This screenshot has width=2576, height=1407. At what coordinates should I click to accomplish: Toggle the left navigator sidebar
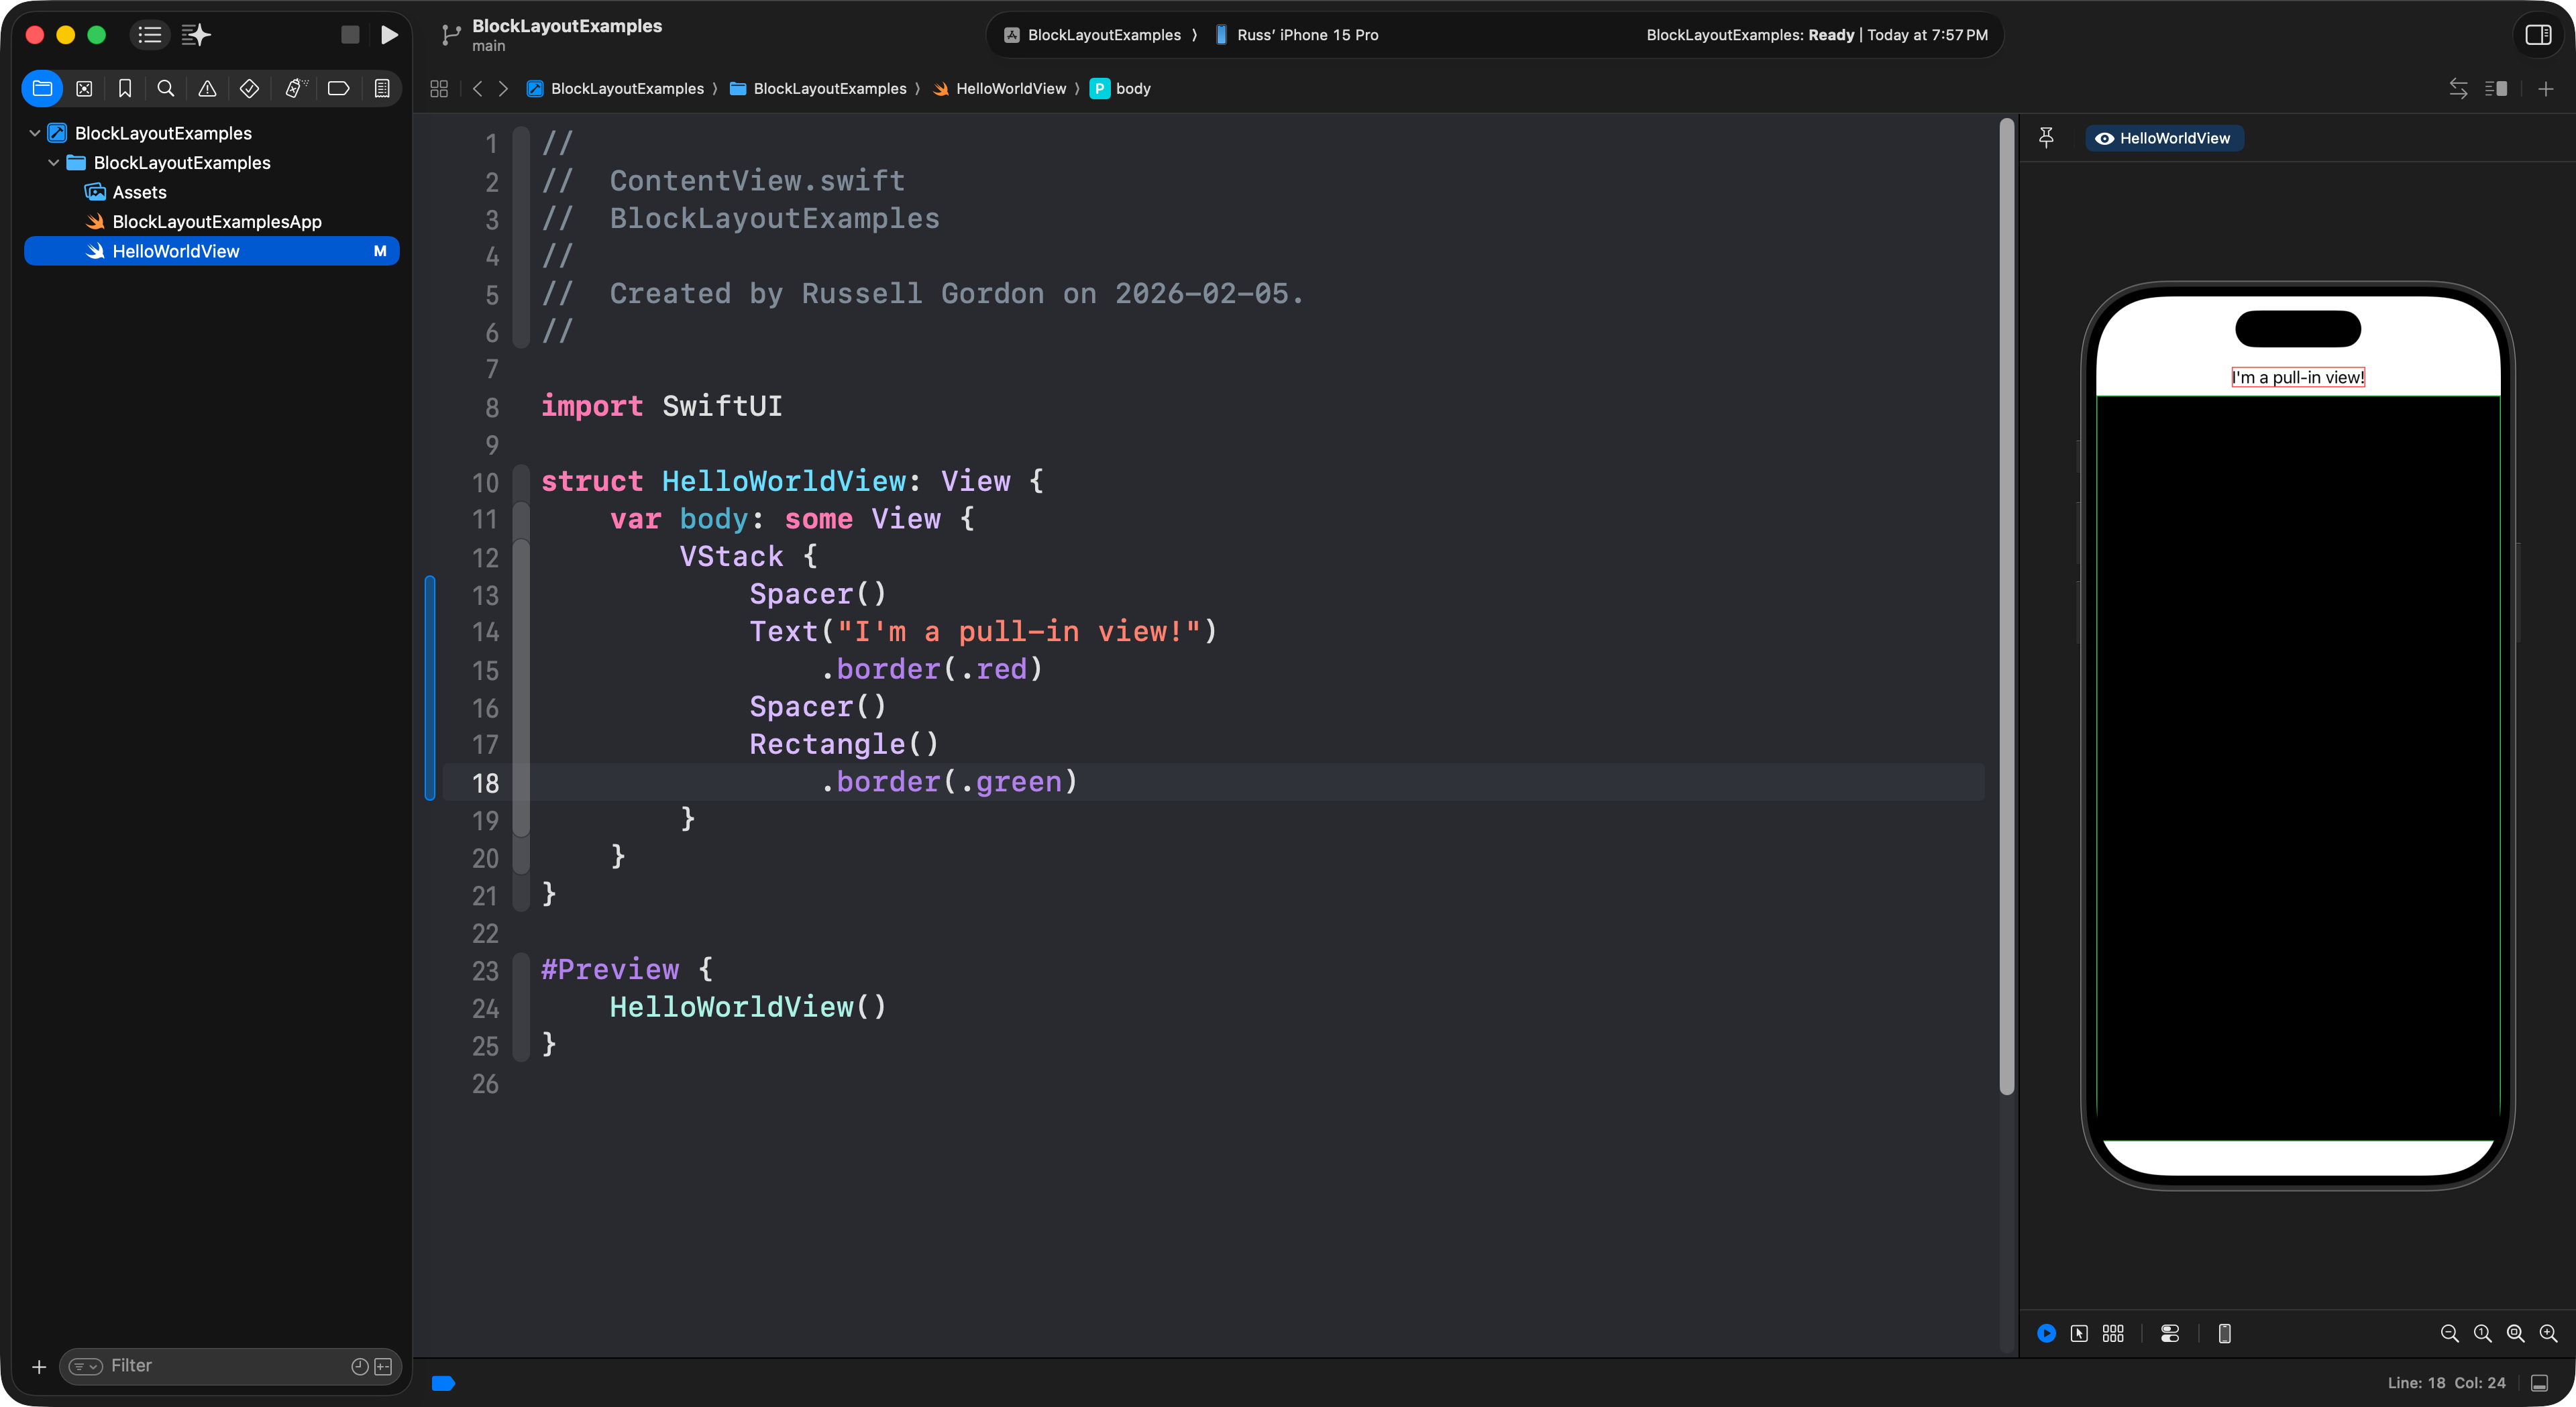pos(150,35)
